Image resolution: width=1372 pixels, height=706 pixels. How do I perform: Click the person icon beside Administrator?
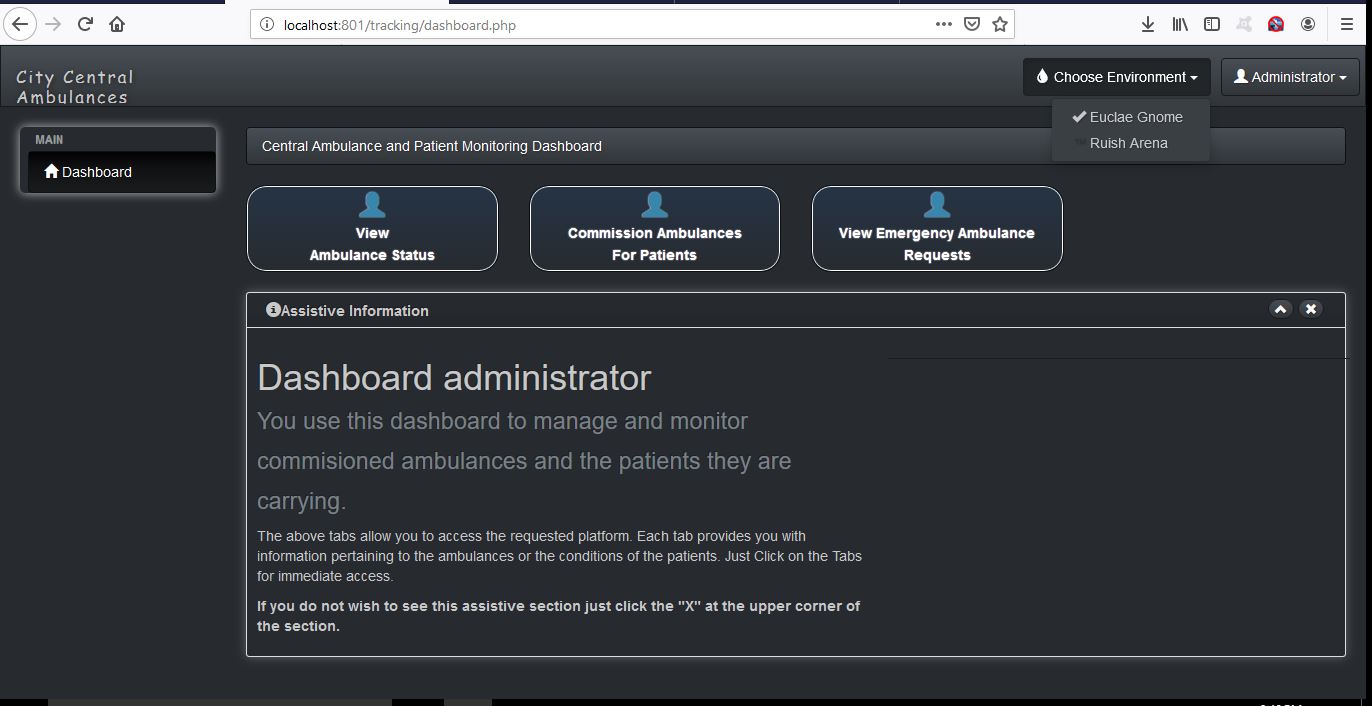pos(1240,77)
